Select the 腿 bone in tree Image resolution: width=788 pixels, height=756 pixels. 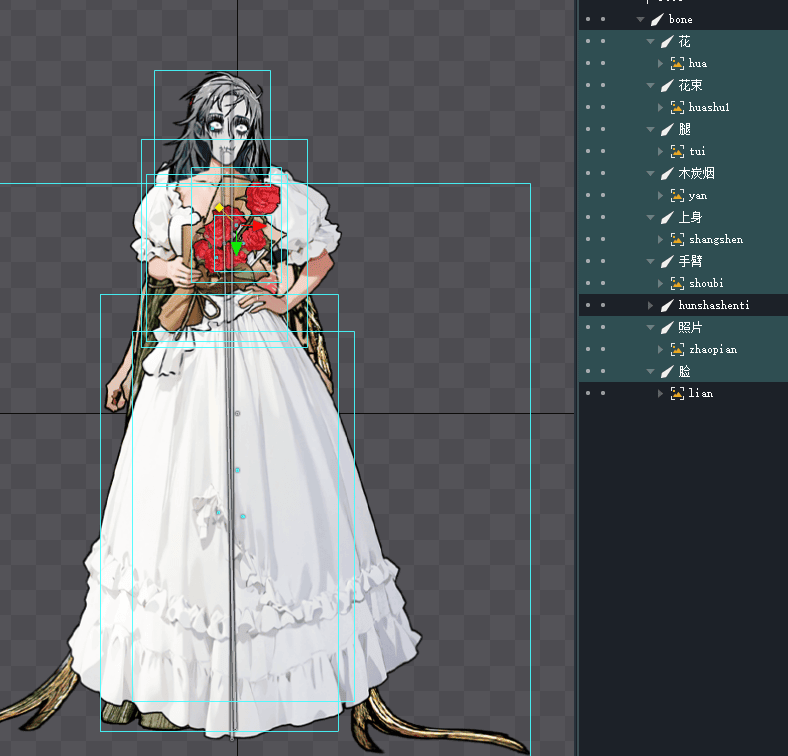(684, 130)
